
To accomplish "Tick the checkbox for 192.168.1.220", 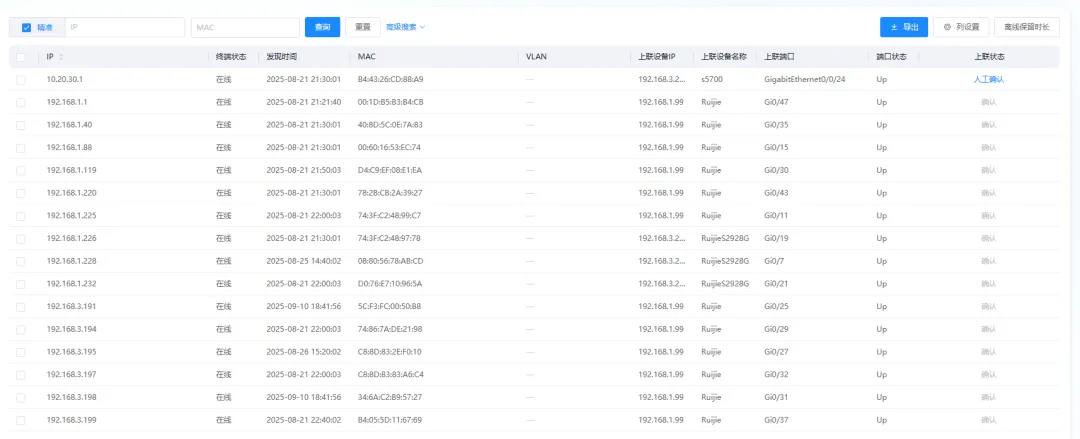I will [x=21, y=192].
